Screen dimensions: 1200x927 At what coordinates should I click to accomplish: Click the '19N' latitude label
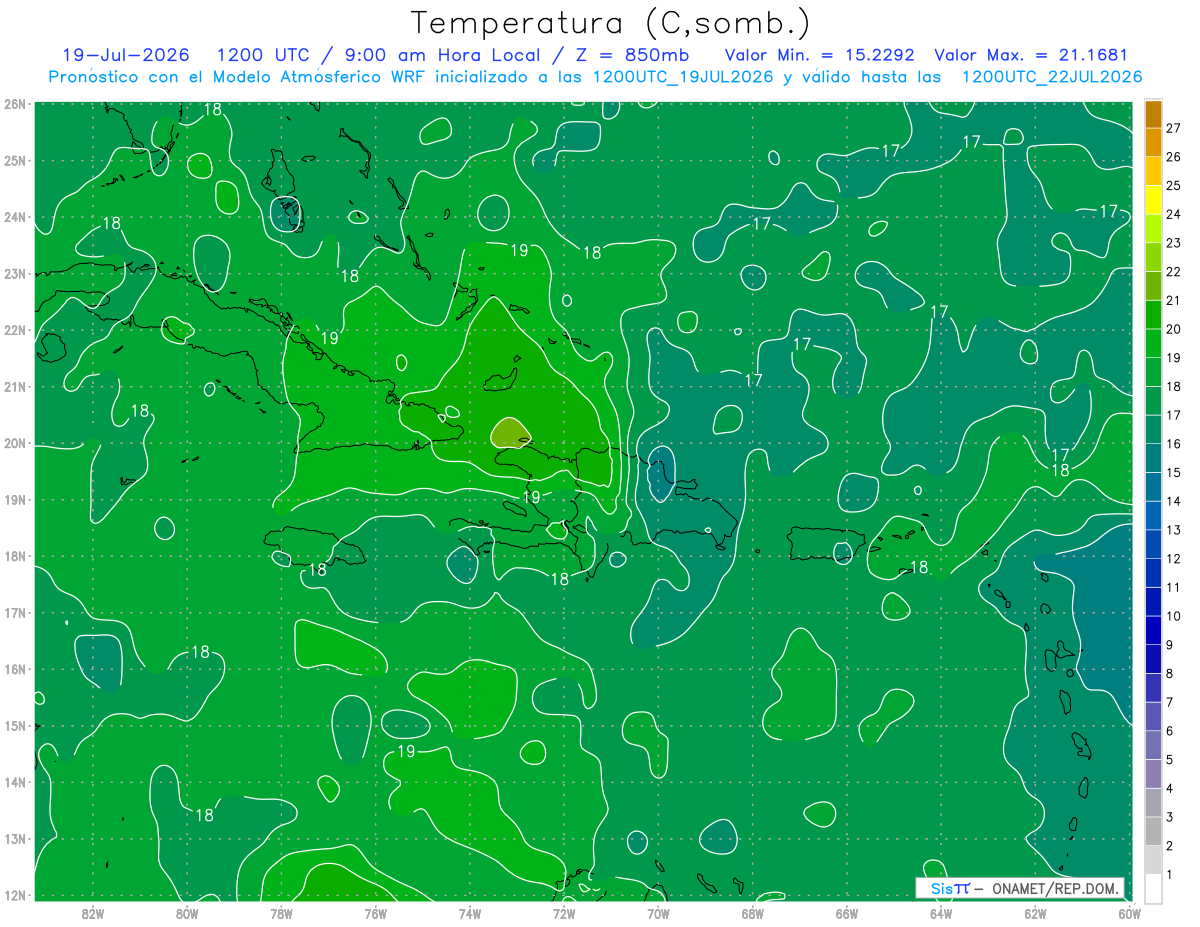tap(15, 499)
